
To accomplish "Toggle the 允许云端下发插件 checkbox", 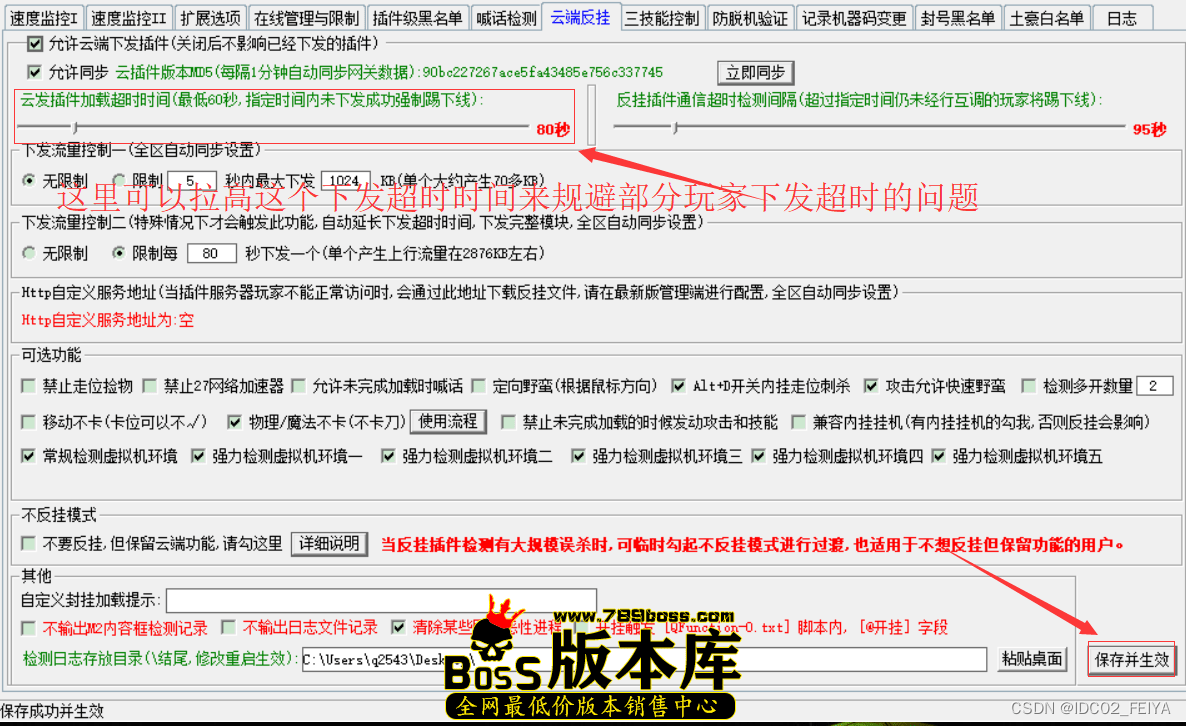I will pyautogui.click(x=36, y=44).
